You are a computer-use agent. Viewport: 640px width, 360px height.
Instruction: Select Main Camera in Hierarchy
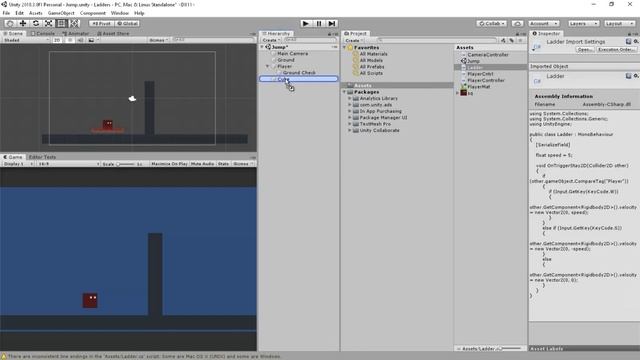coord(292,53)
